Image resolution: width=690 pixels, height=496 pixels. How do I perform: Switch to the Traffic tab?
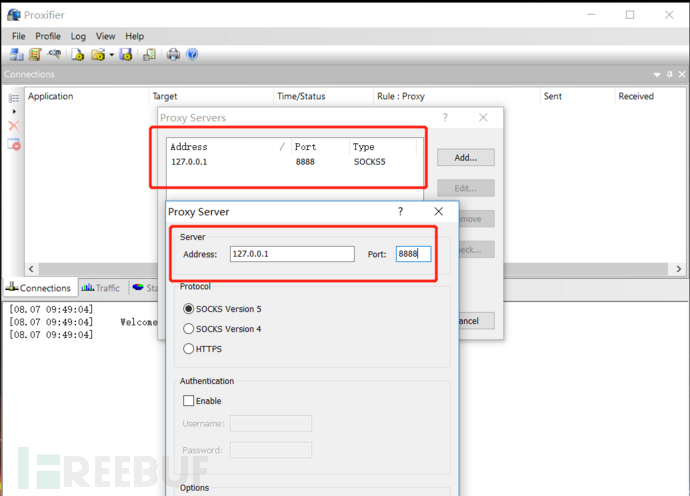(x=101, y=288)
